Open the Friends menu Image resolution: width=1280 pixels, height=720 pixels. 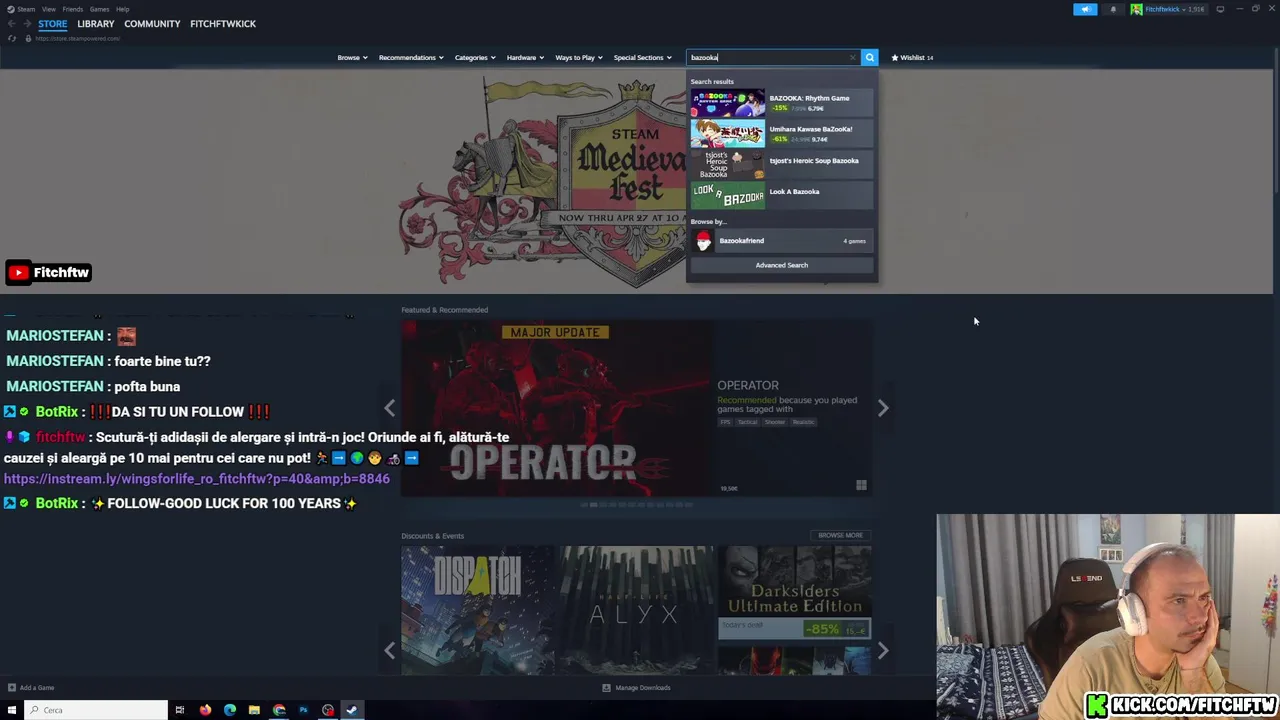(73, 9)
